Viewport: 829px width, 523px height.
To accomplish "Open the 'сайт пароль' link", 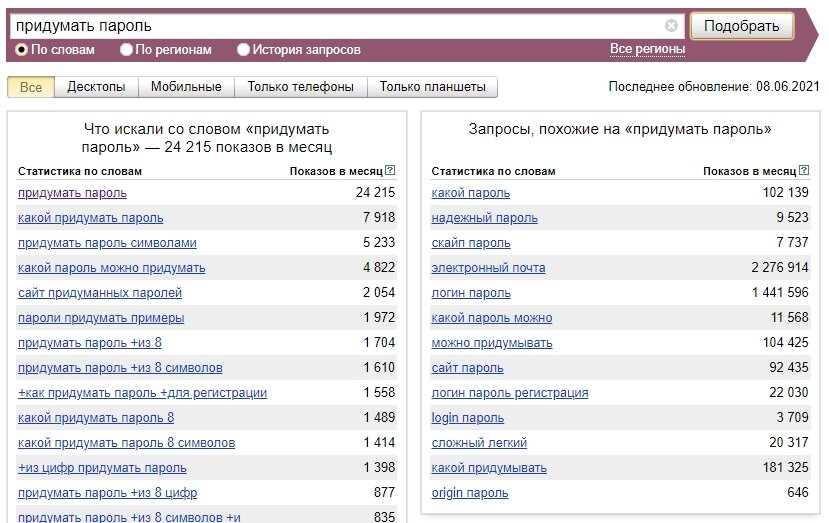I will pos(467,368).
